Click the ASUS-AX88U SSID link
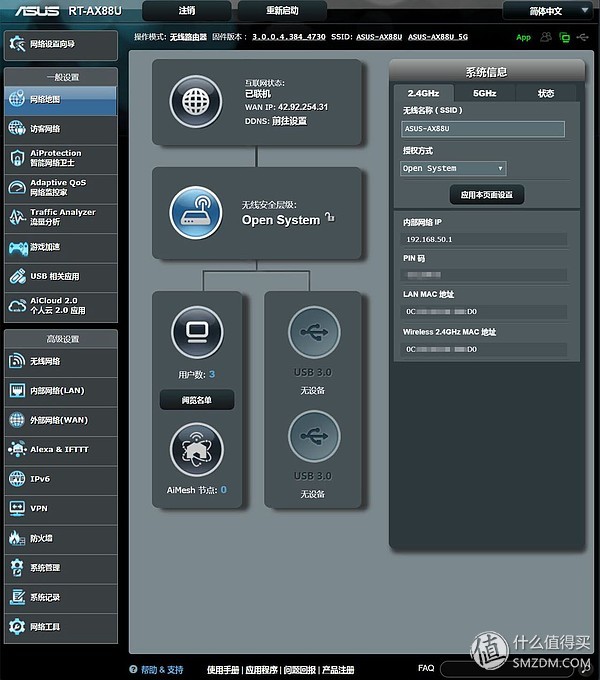 379,37
